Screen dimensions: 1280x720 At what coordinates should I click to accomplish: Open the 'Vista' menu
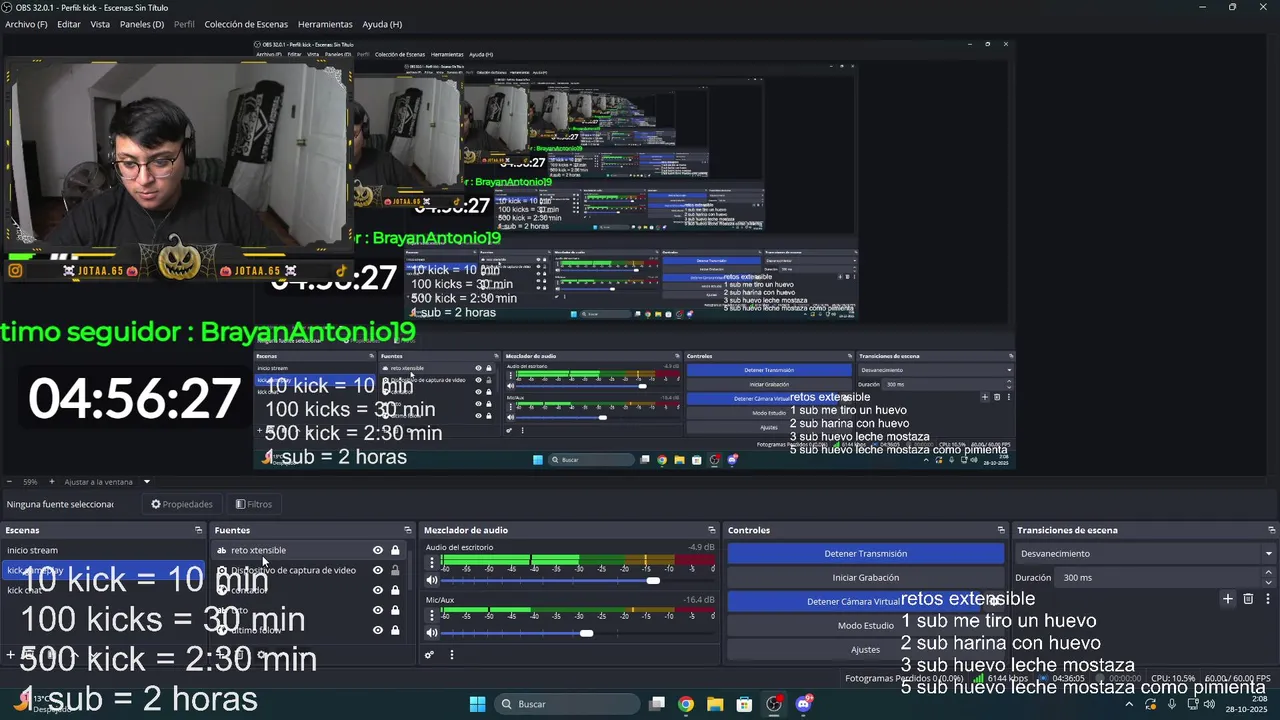click(x=100, y=24)
